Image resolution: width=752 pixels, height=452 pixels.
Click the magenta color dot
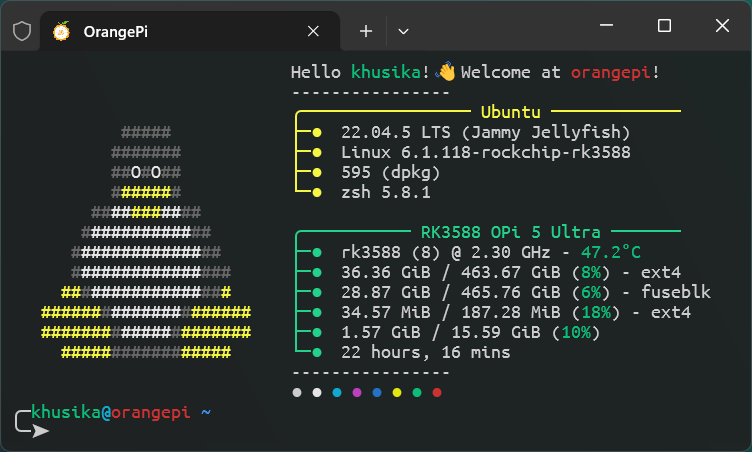click(357, 393)
